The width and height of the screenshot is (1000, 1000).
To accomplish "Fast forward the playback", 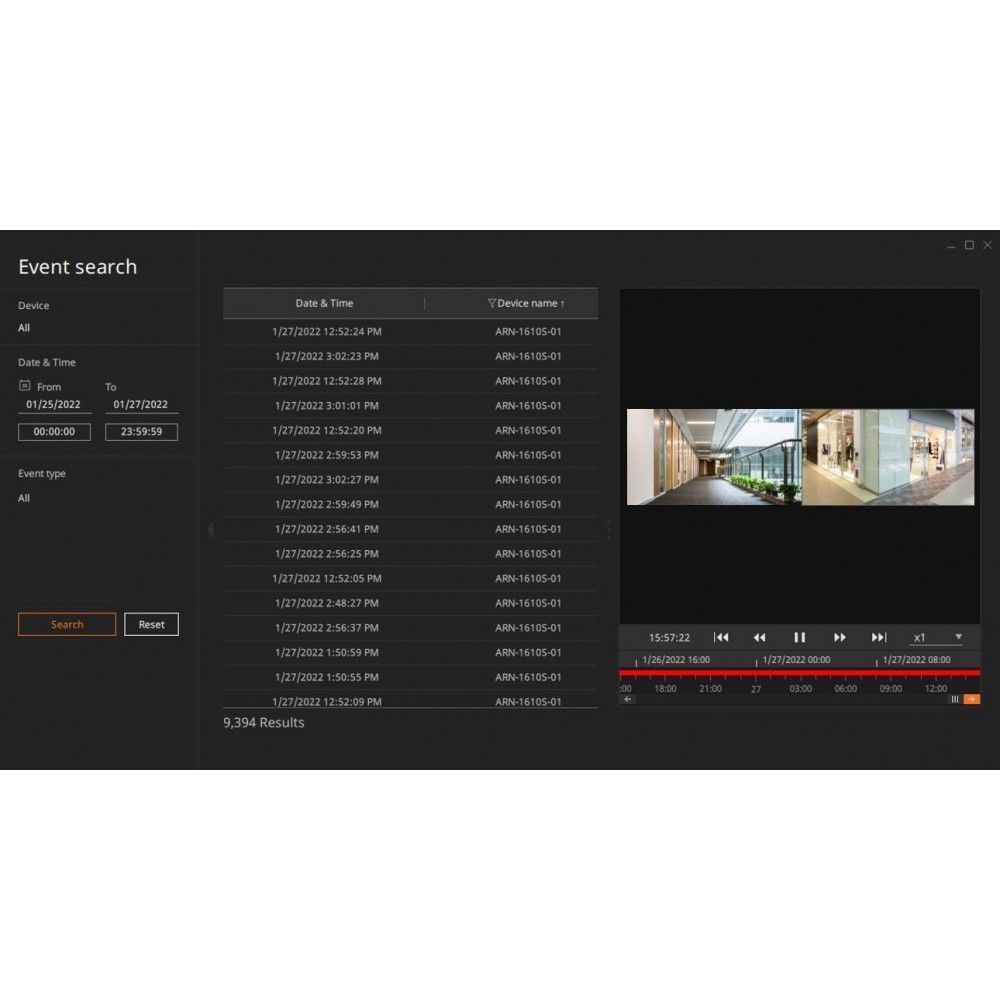I will pyautogui.click(x=840, y=637).
